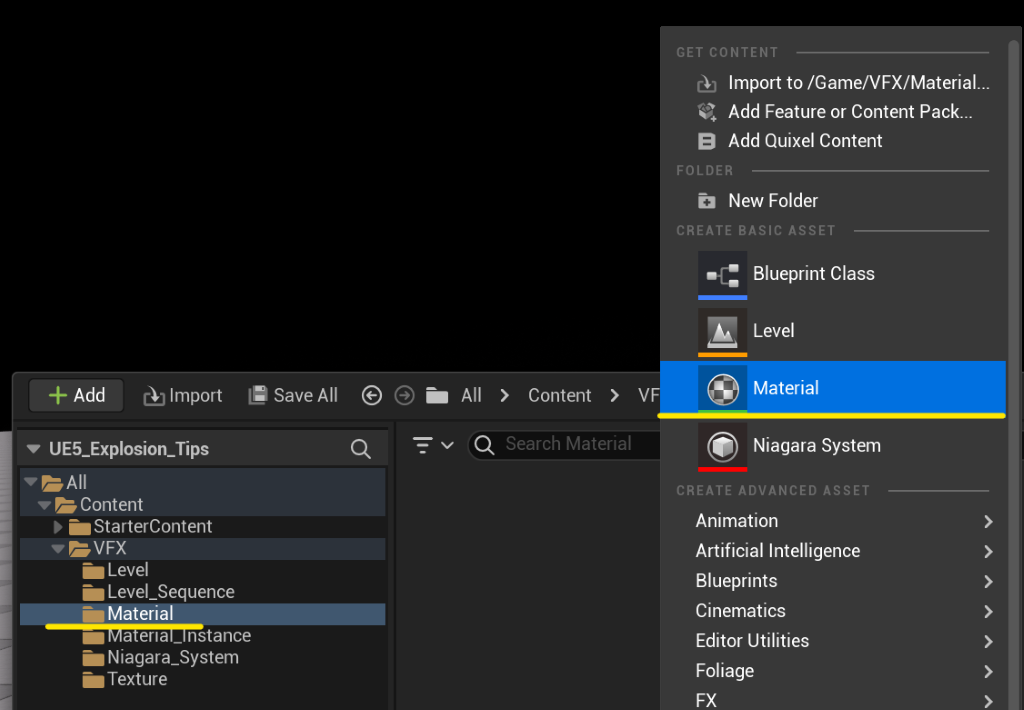The image size is (1024, 710).
Task: Create a new Level asset
Action: [833, 331]
